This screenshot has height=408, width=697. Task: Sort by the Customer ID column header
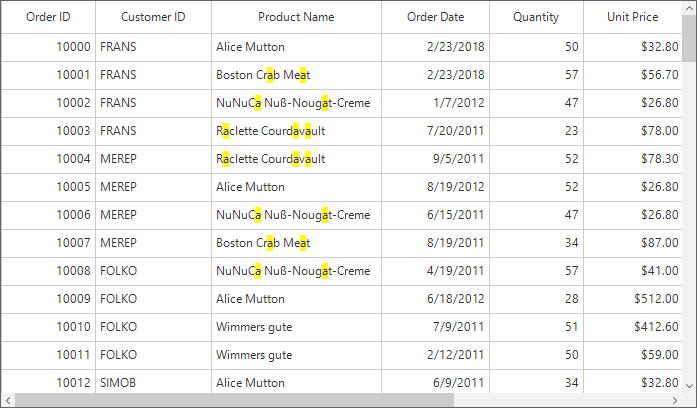[153, 17]
